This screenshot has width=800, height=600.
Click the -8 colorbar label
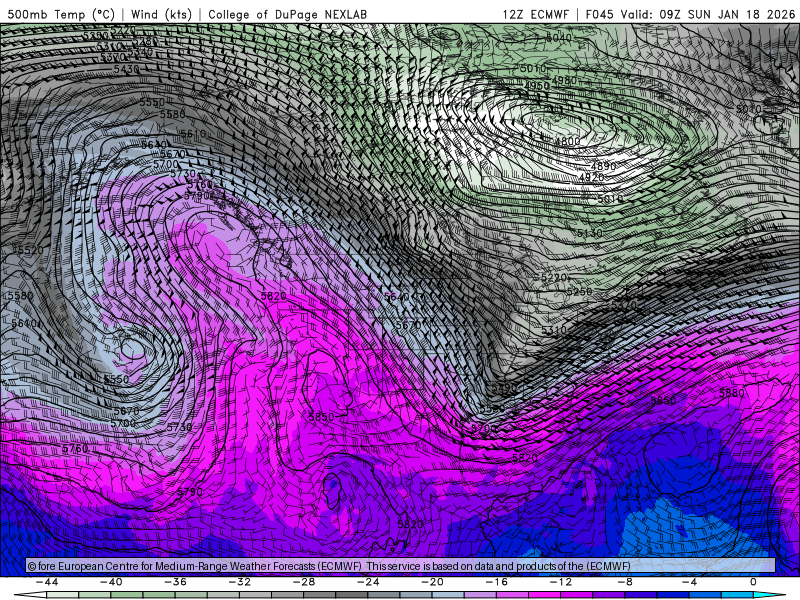point(626,582)
